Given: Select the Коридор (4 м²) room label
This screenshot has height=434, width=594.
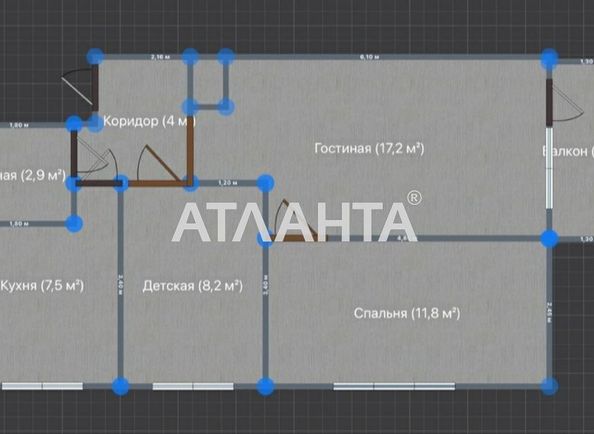Looking at the screenshot, I should click(x=149, y=121).
